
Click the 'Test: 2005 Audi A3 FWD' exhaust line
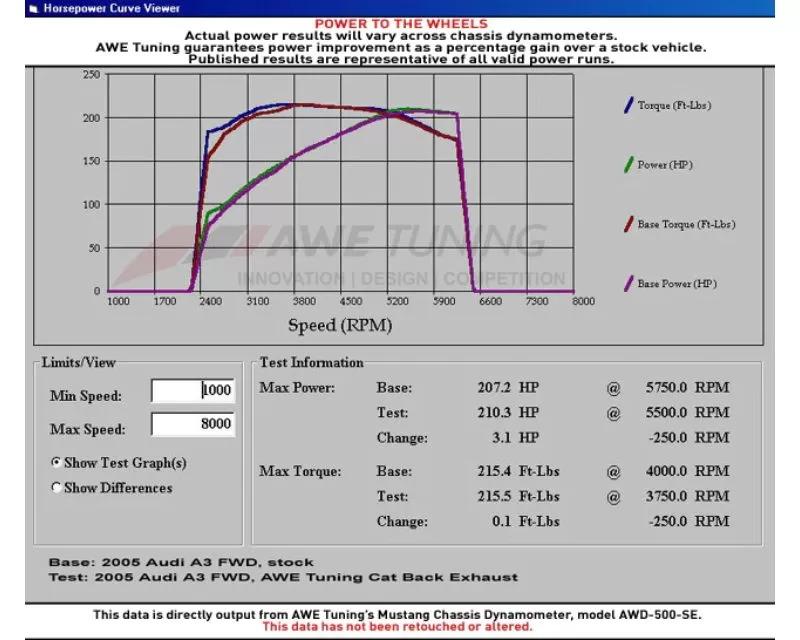[x=283, y=577]
